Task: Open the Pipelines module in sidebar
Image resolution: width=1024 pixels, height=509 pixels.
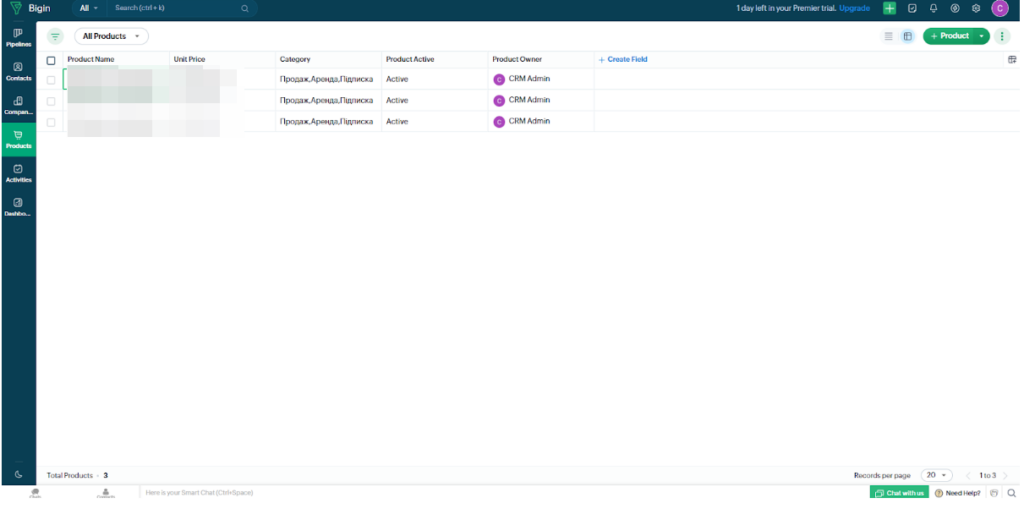Action: tap(18, 37)
